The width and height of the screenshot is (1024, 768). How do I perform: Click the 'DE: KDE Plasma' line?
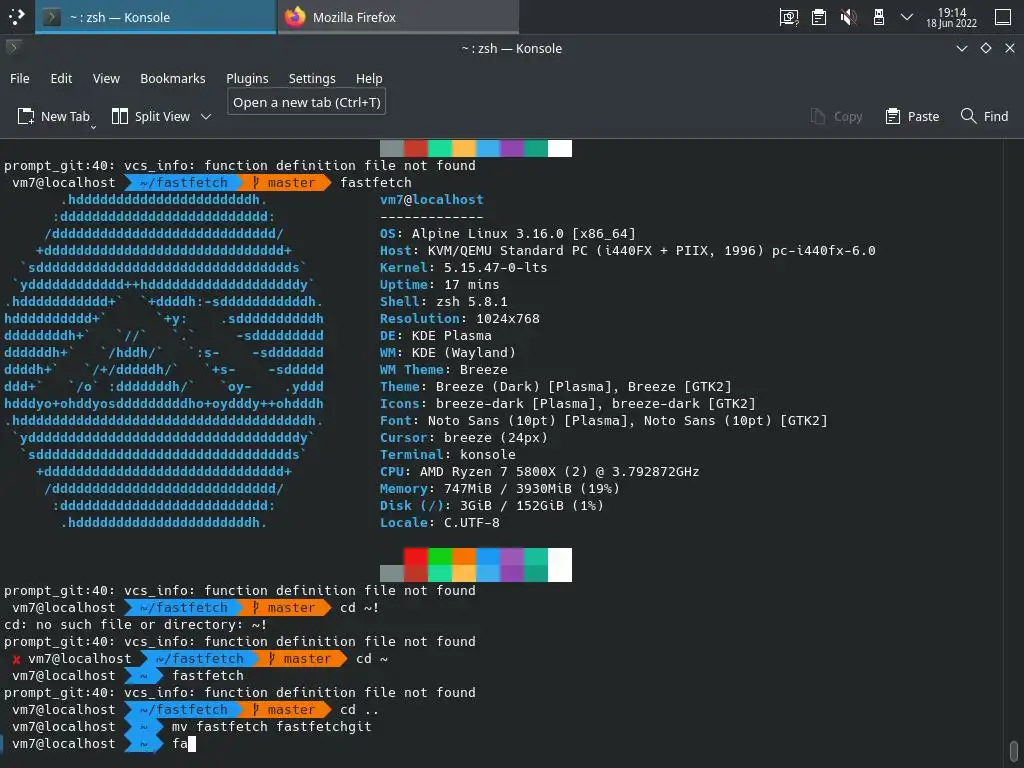tap(436, 335)
